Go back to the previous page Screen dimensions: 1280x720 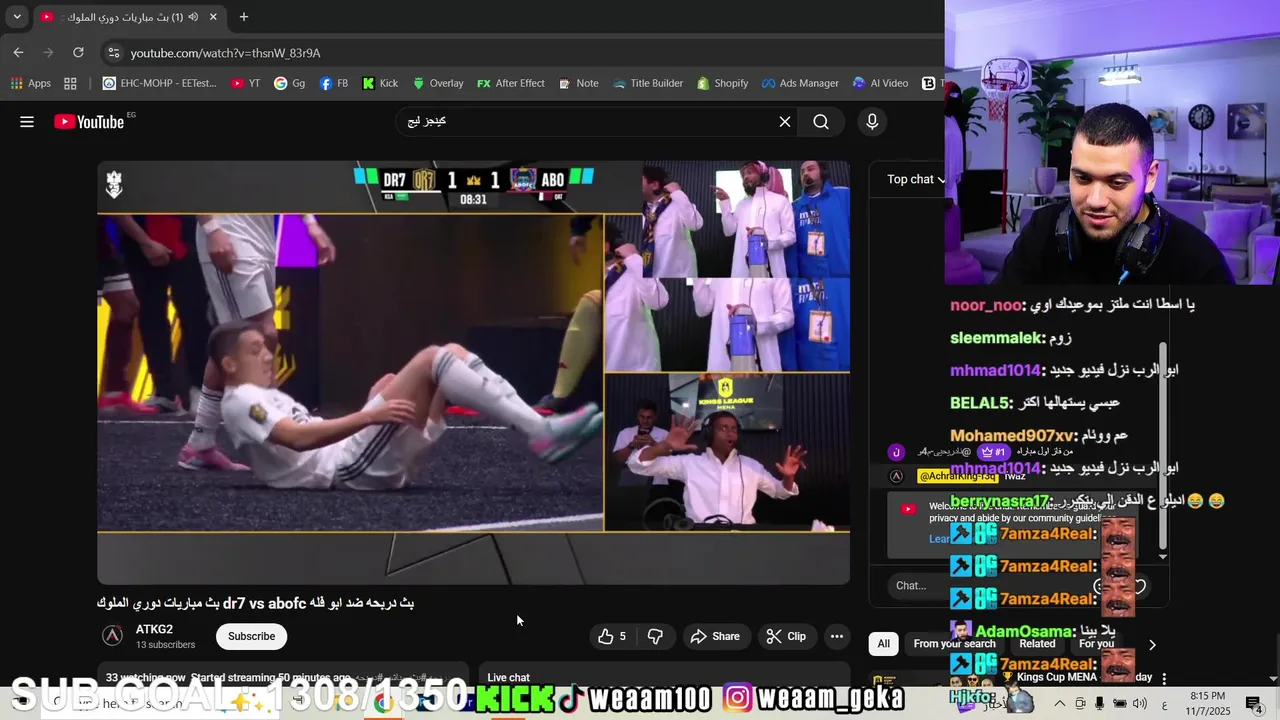tap(18, 52)
